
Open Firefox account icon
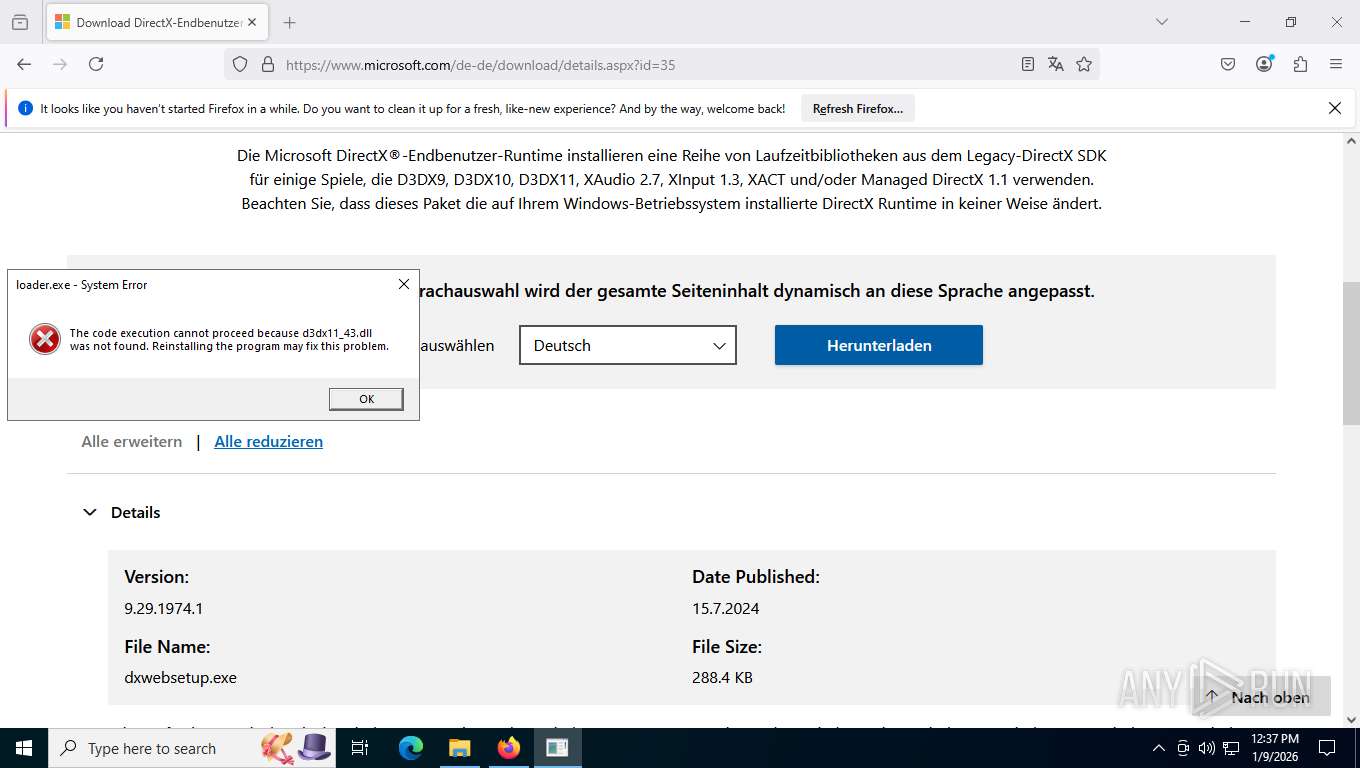[1265, 64]
